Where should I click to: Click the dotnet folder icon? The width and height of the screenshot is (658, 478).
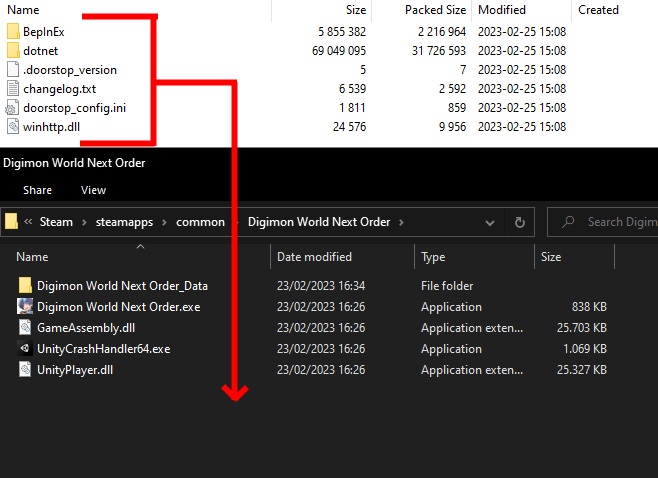(13, 51)
